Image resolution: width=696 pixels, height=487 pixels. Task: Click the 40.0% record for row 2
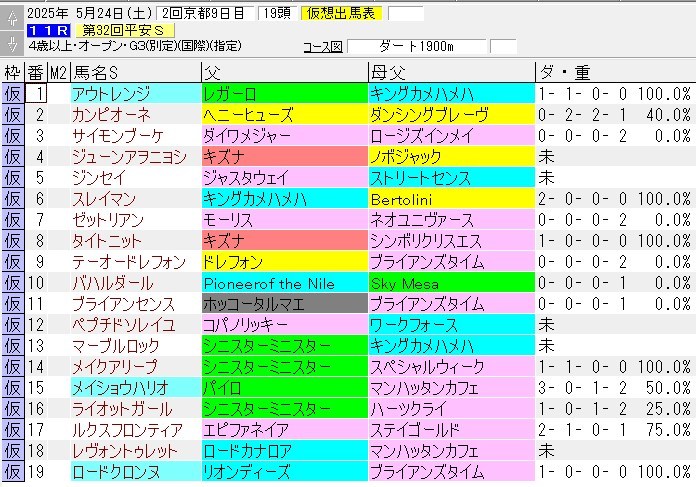668,115
